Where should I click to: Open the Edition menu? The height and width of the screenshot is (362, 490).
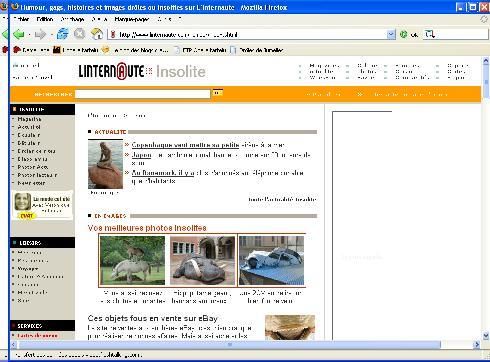(45, 19)
